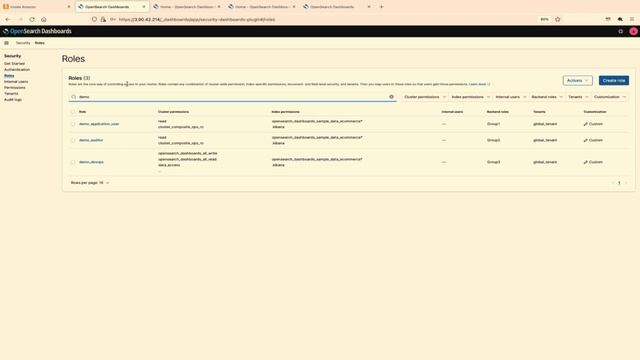Go to pagination page 1
Screen dimensions: 640x360
point(619,183)
